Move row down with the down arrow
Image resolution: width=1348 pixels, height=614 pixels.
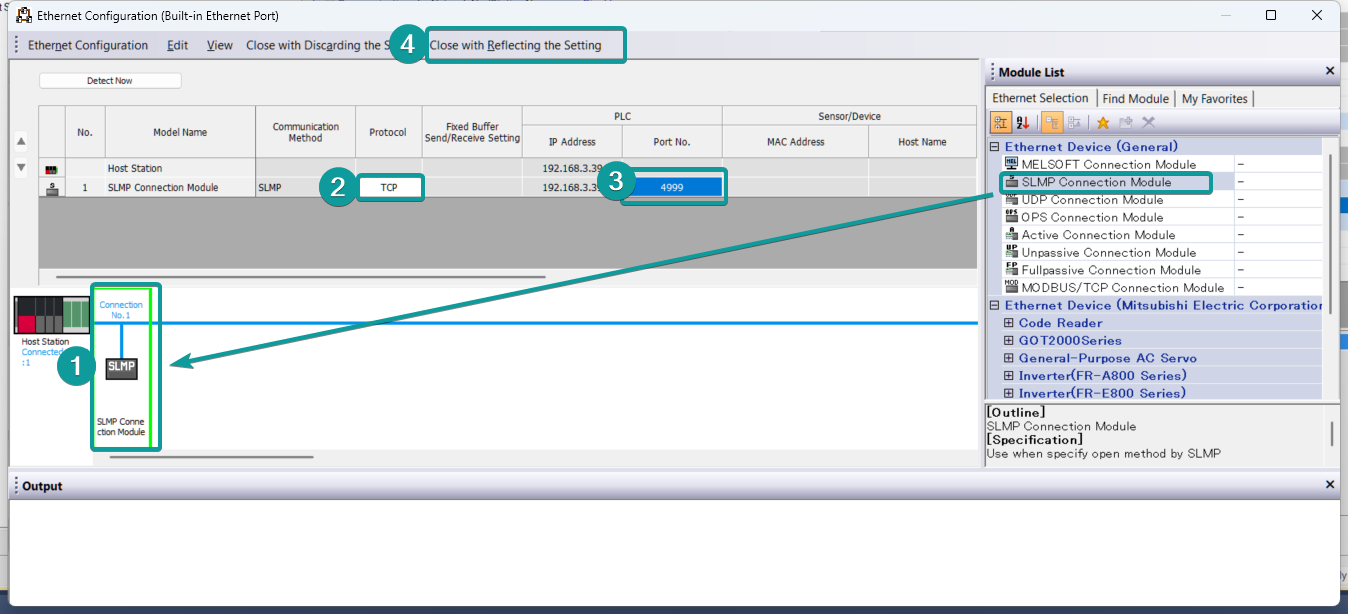click(21, 167)
